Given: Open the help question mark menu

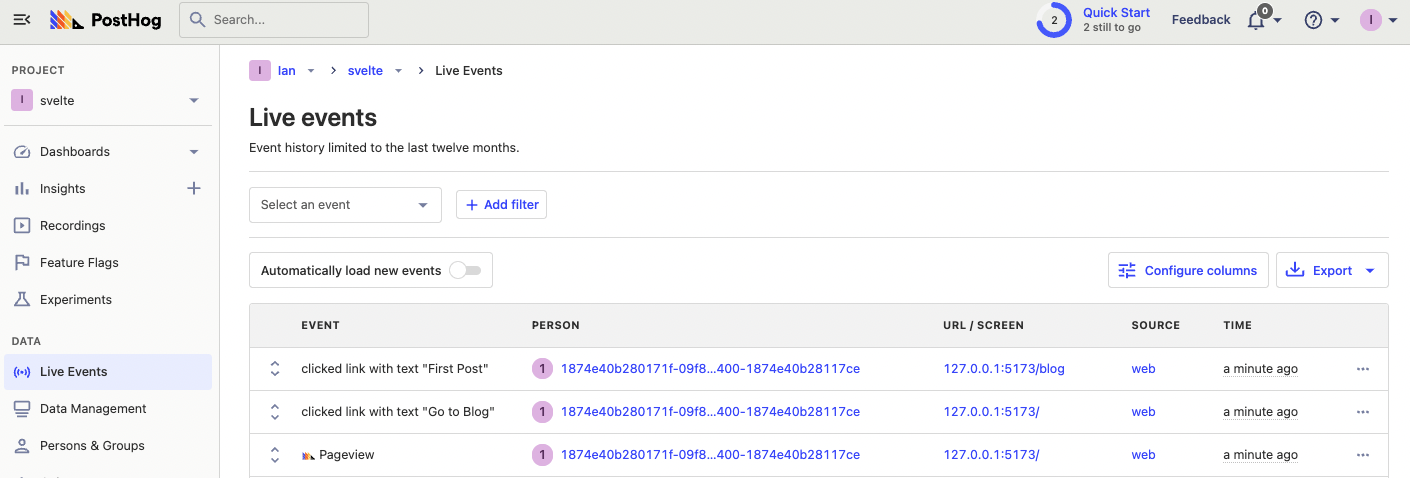Looking at the screenshot, I should click(x=1314, y=20).
